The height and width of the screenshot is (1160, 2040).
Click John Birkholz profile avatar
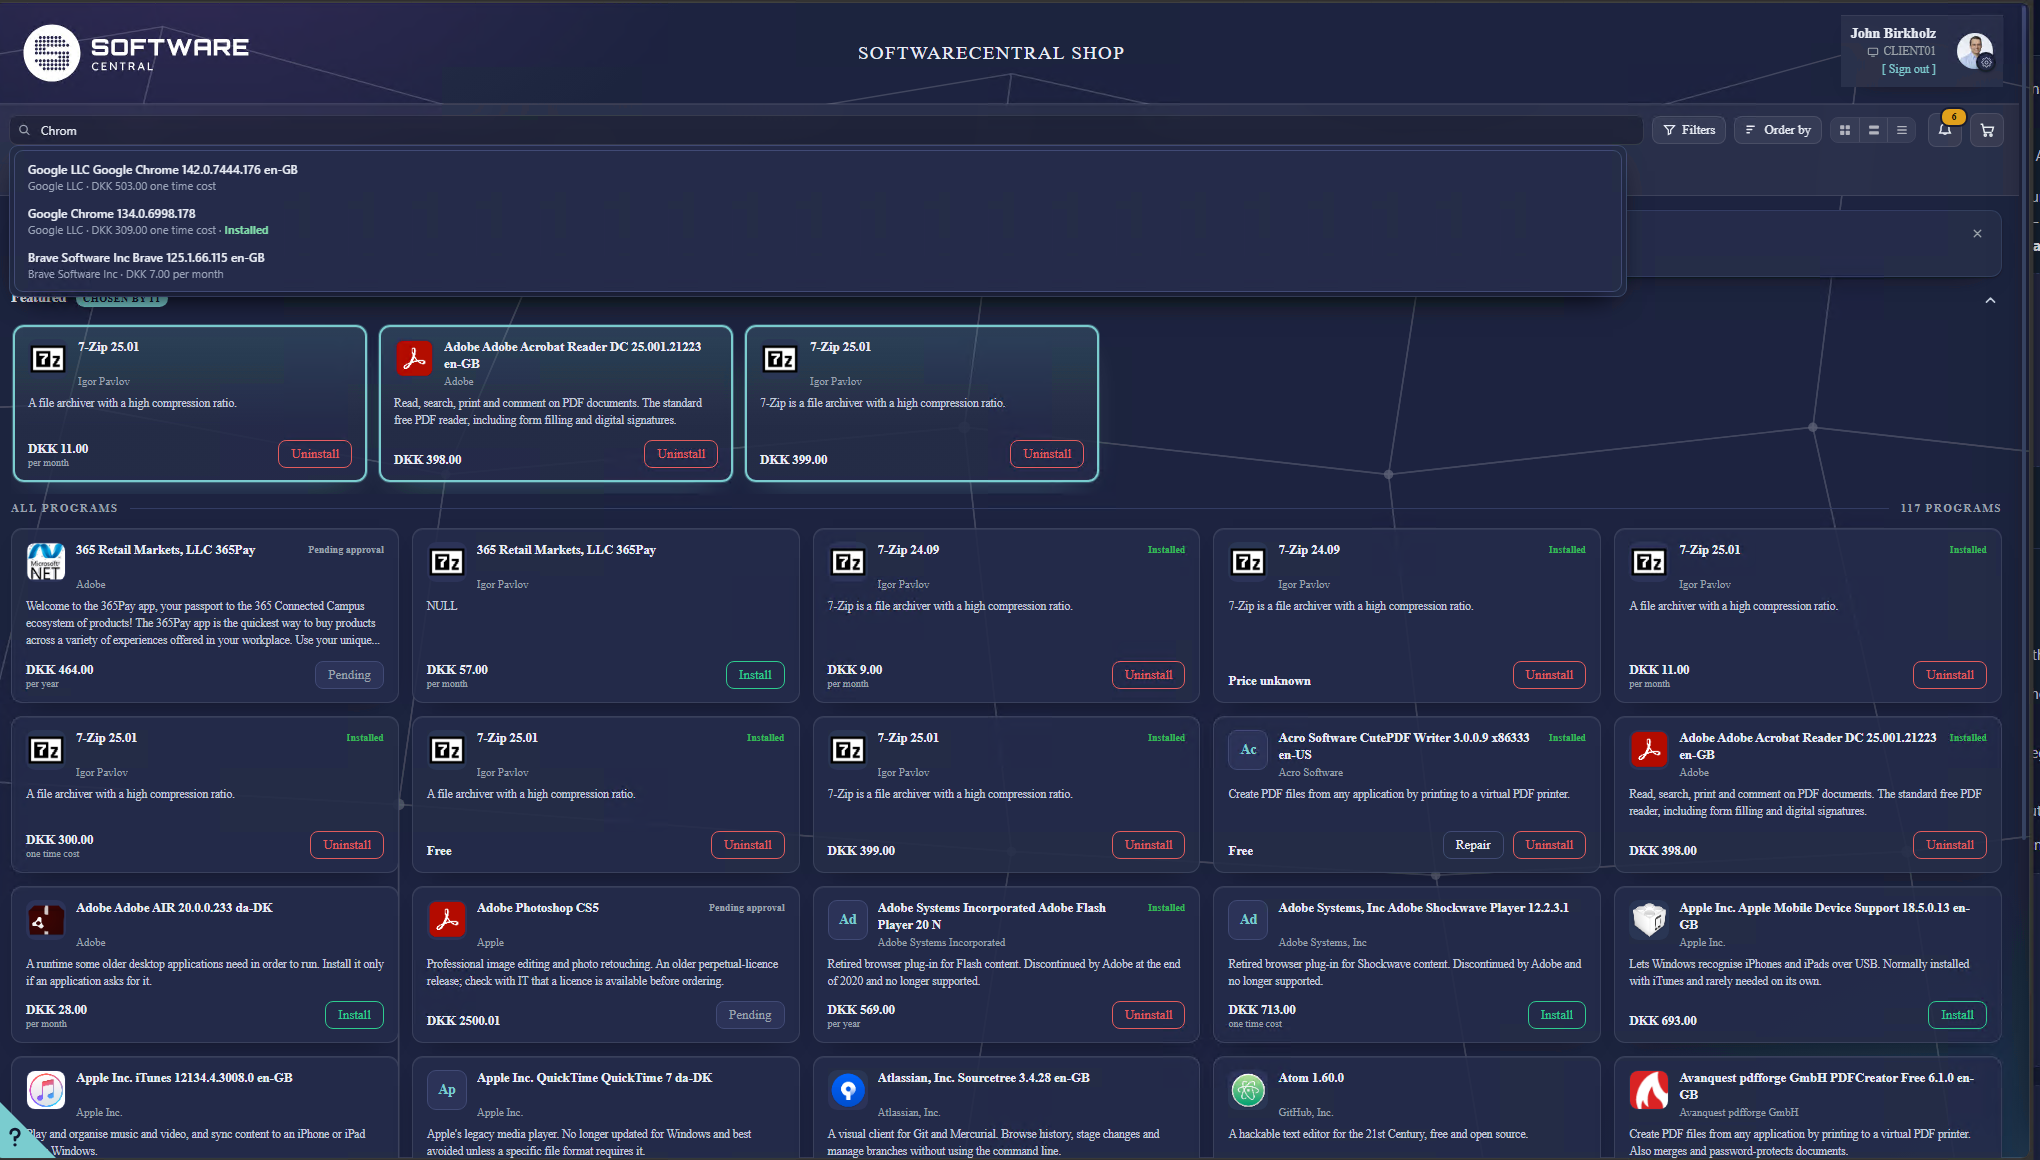click(x=1974, y=50)
